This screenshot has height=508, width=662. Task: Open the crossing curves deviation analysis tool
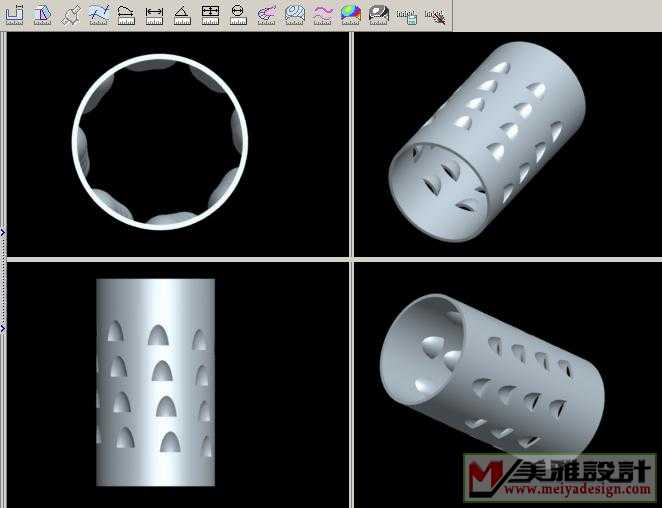click(x=98, y=15)
